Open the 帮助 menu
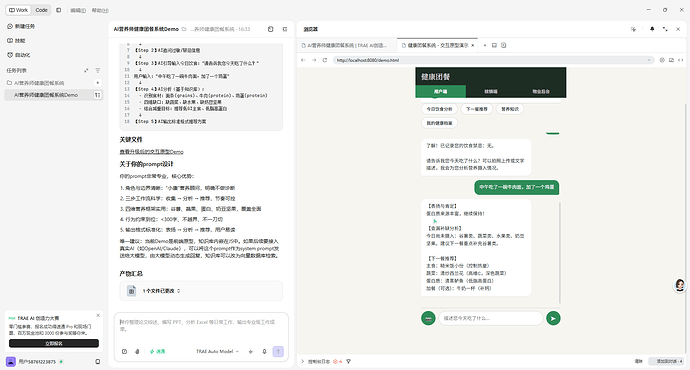 pos(100,11)
